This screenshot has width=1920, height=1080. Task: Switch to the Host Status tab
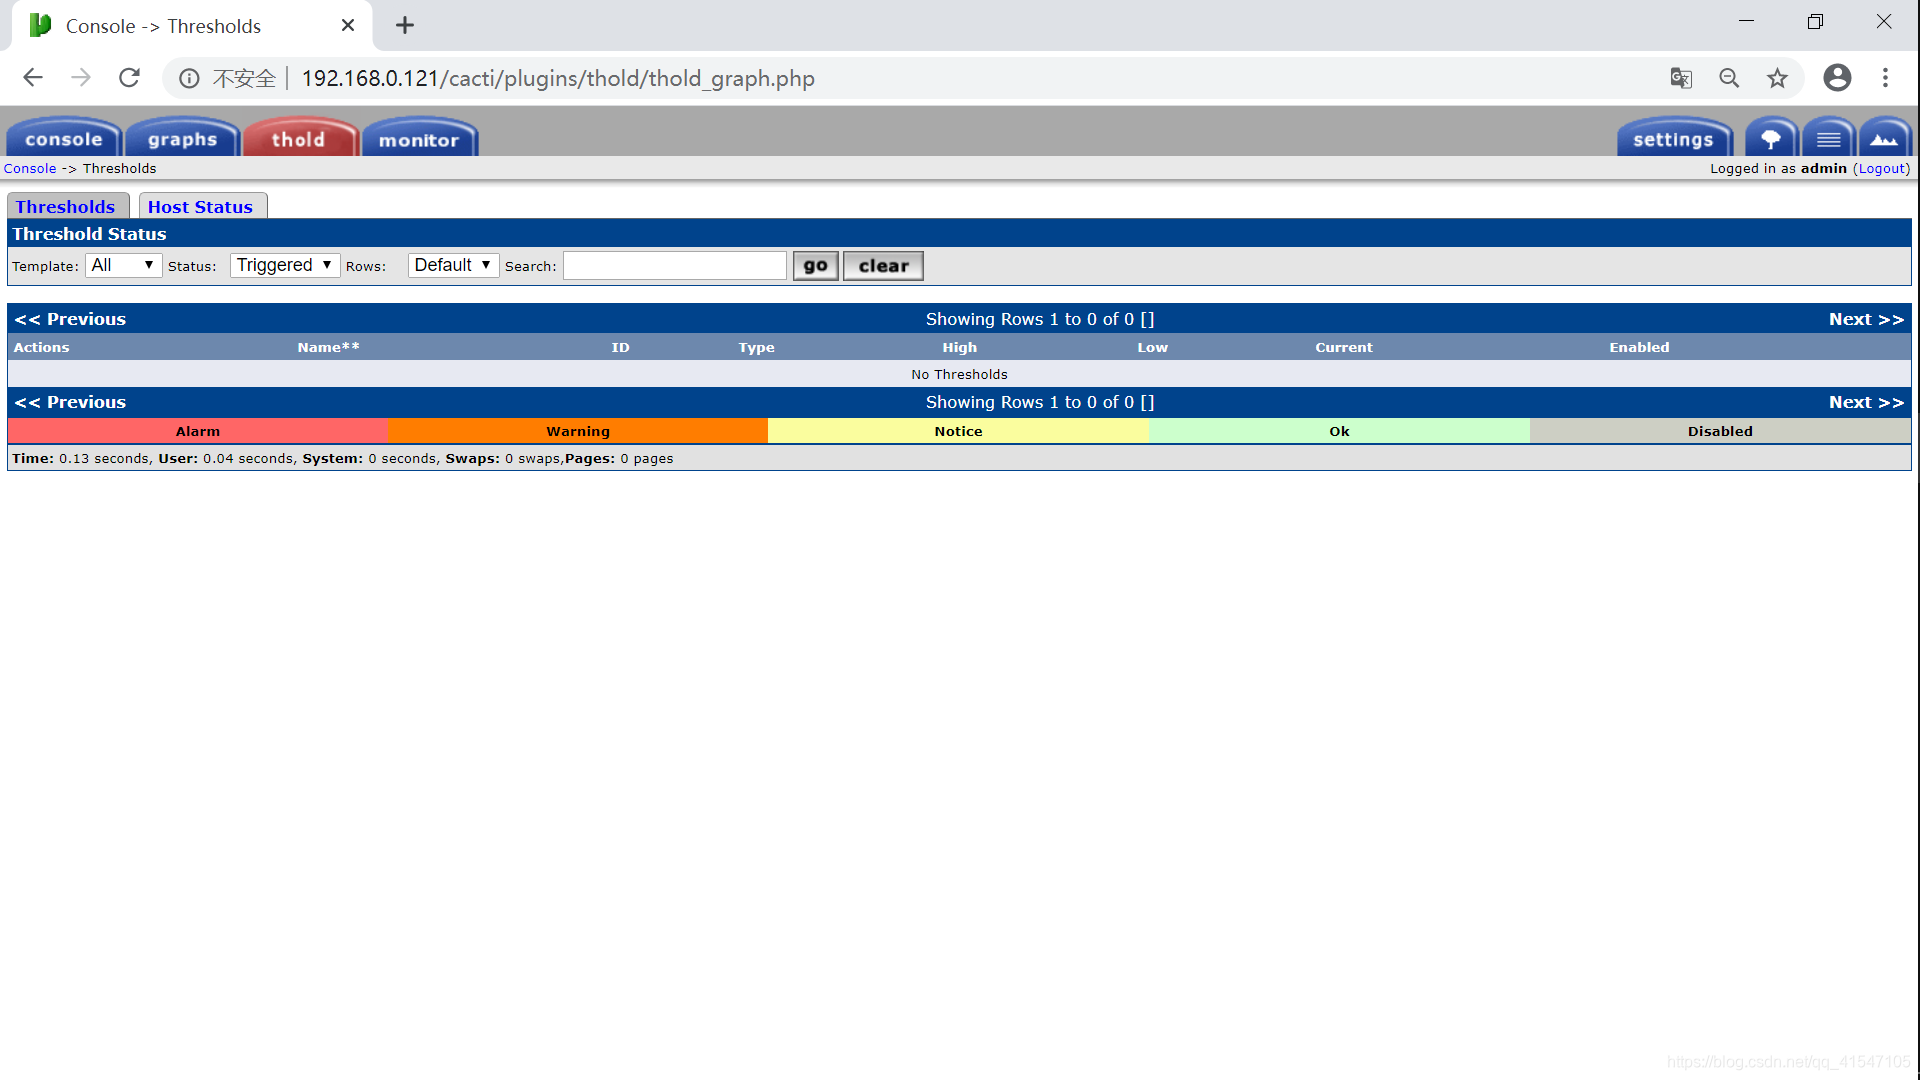point(200,207)
